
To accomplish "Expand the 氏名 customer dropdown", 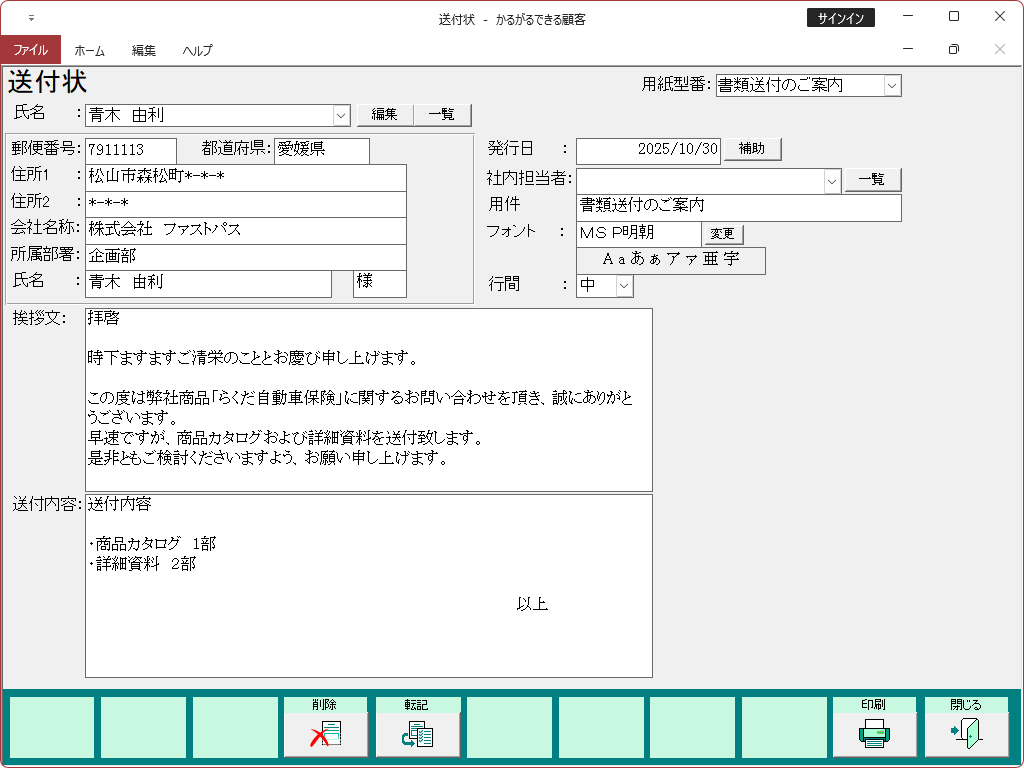I will [341, 115].
